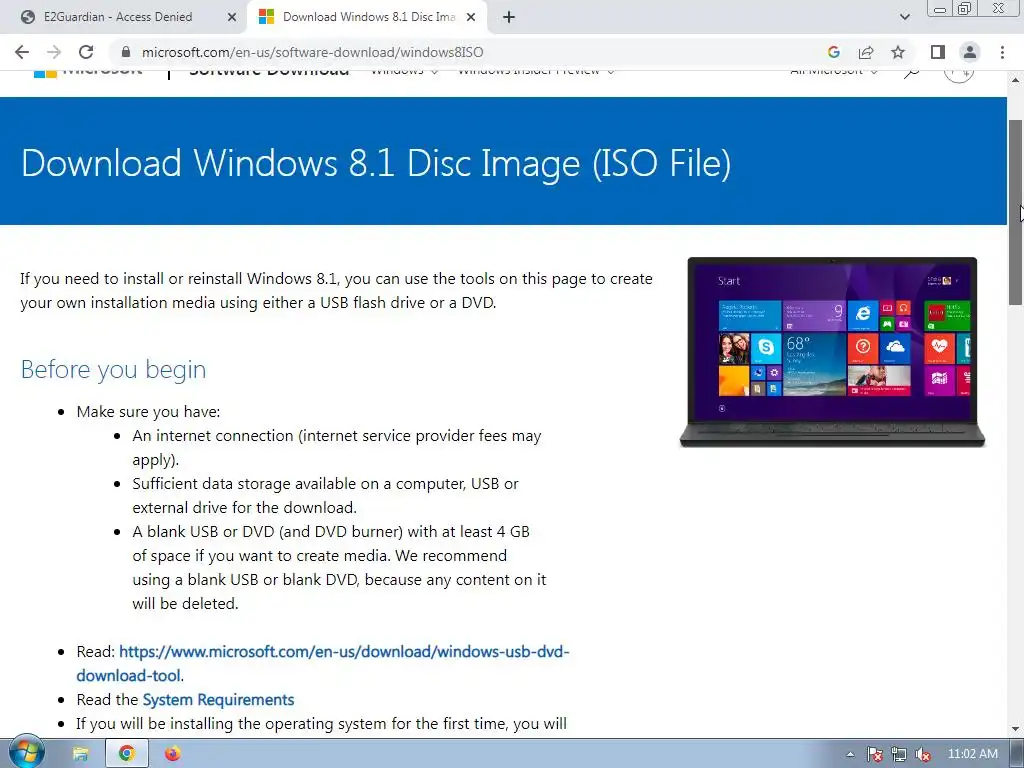Bookmark this page with the star

(898, 52)
